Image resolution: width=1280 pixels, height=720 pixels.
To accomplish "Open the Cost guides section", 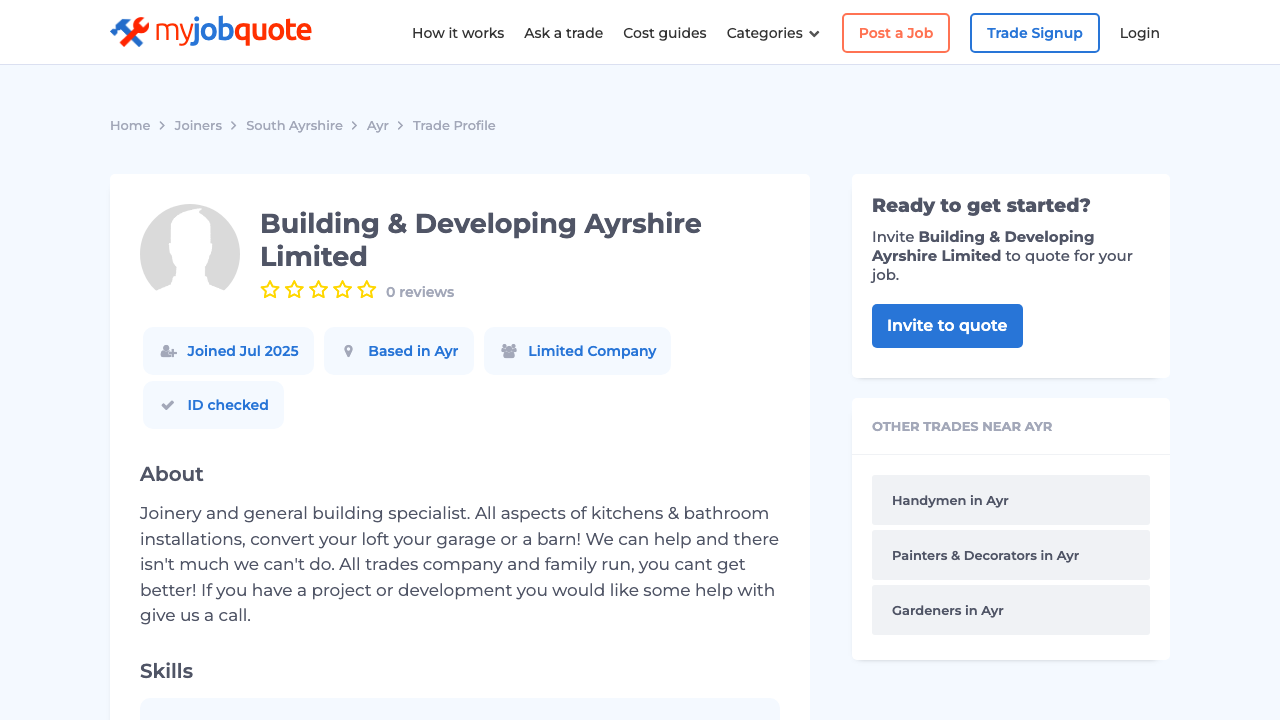I will point(664,33).
